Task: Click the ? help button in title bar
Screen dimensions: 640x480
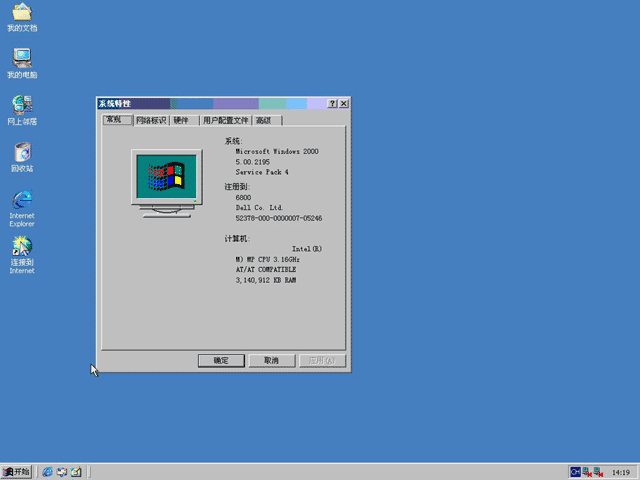Action: [x=332, y=104]
